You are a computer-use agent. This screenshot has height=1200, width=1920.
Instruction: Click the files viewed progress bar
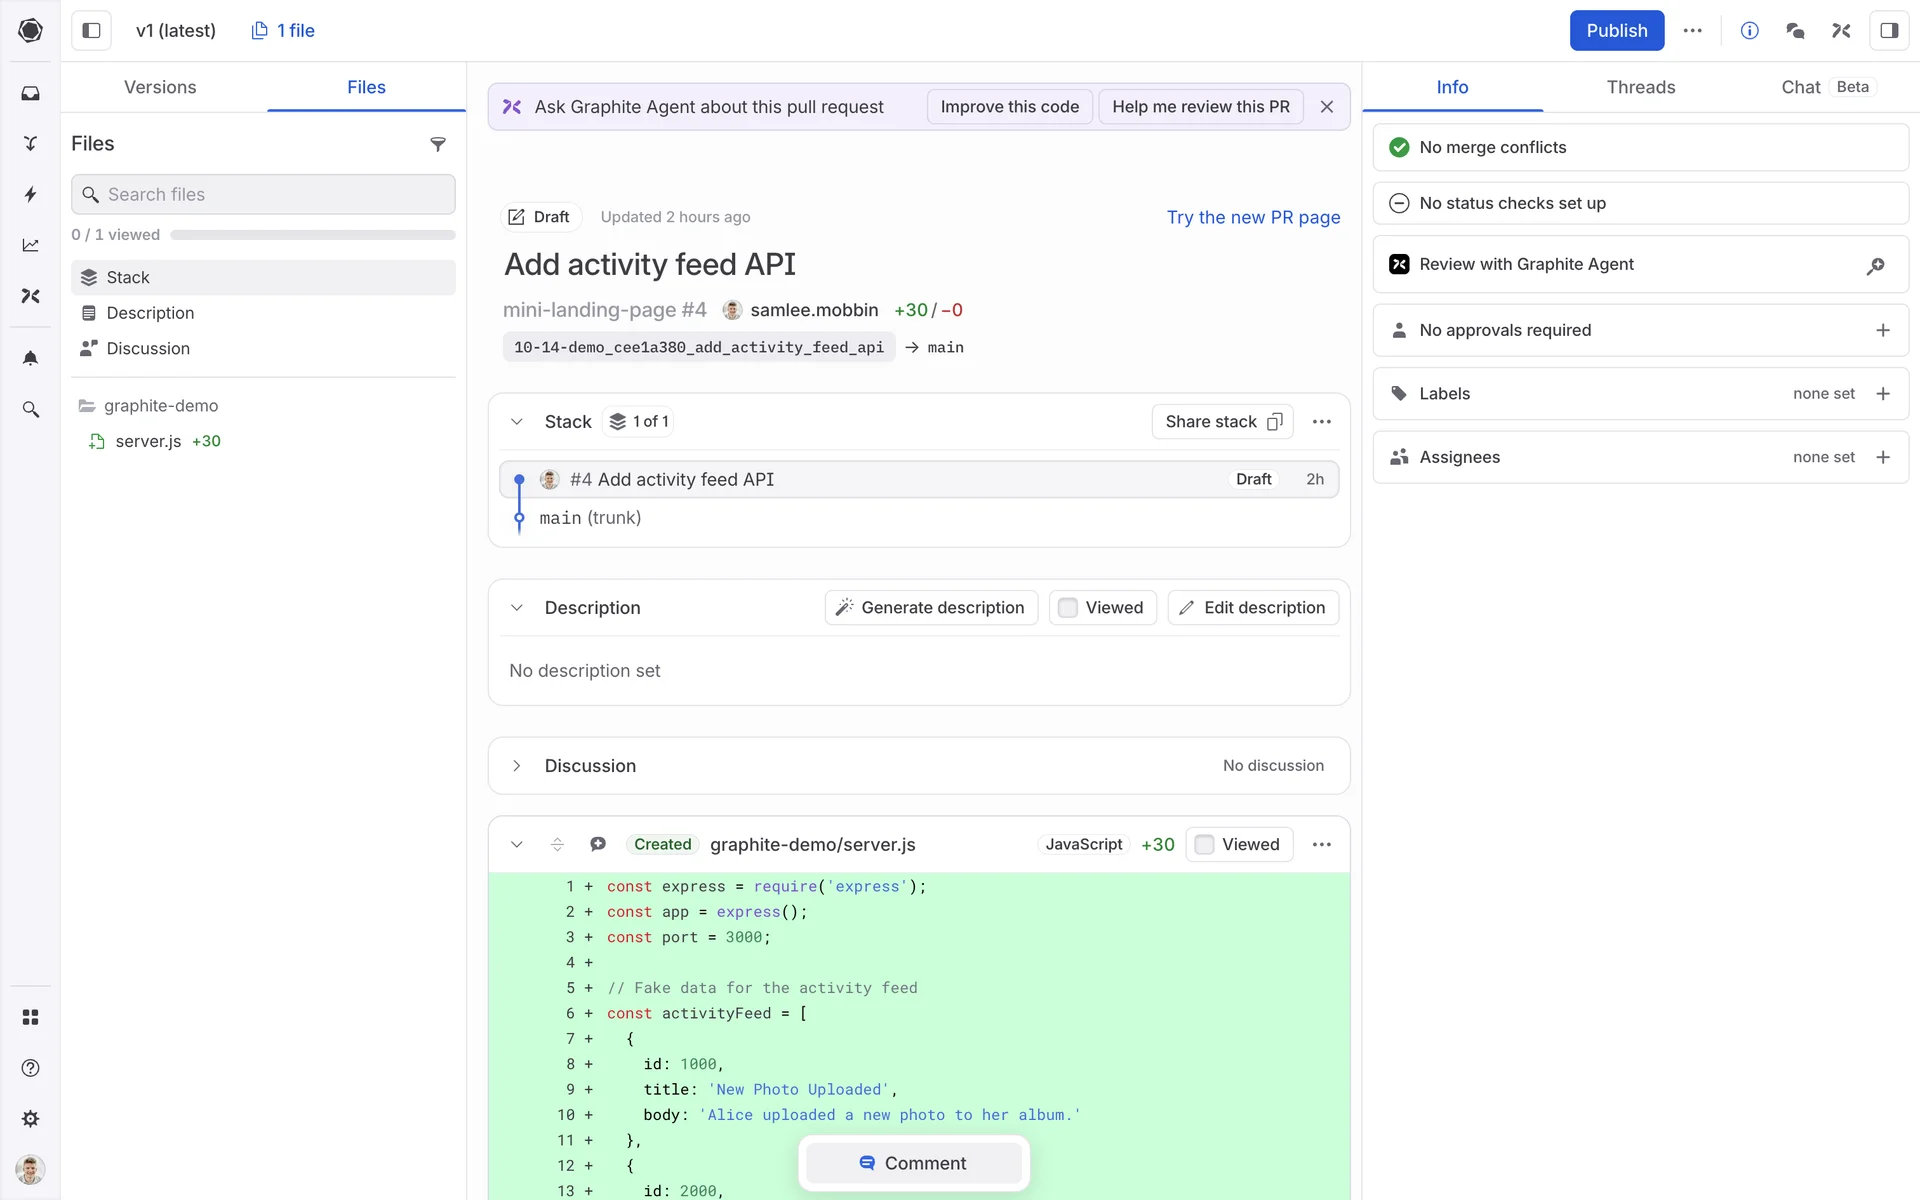coord(312,235)
